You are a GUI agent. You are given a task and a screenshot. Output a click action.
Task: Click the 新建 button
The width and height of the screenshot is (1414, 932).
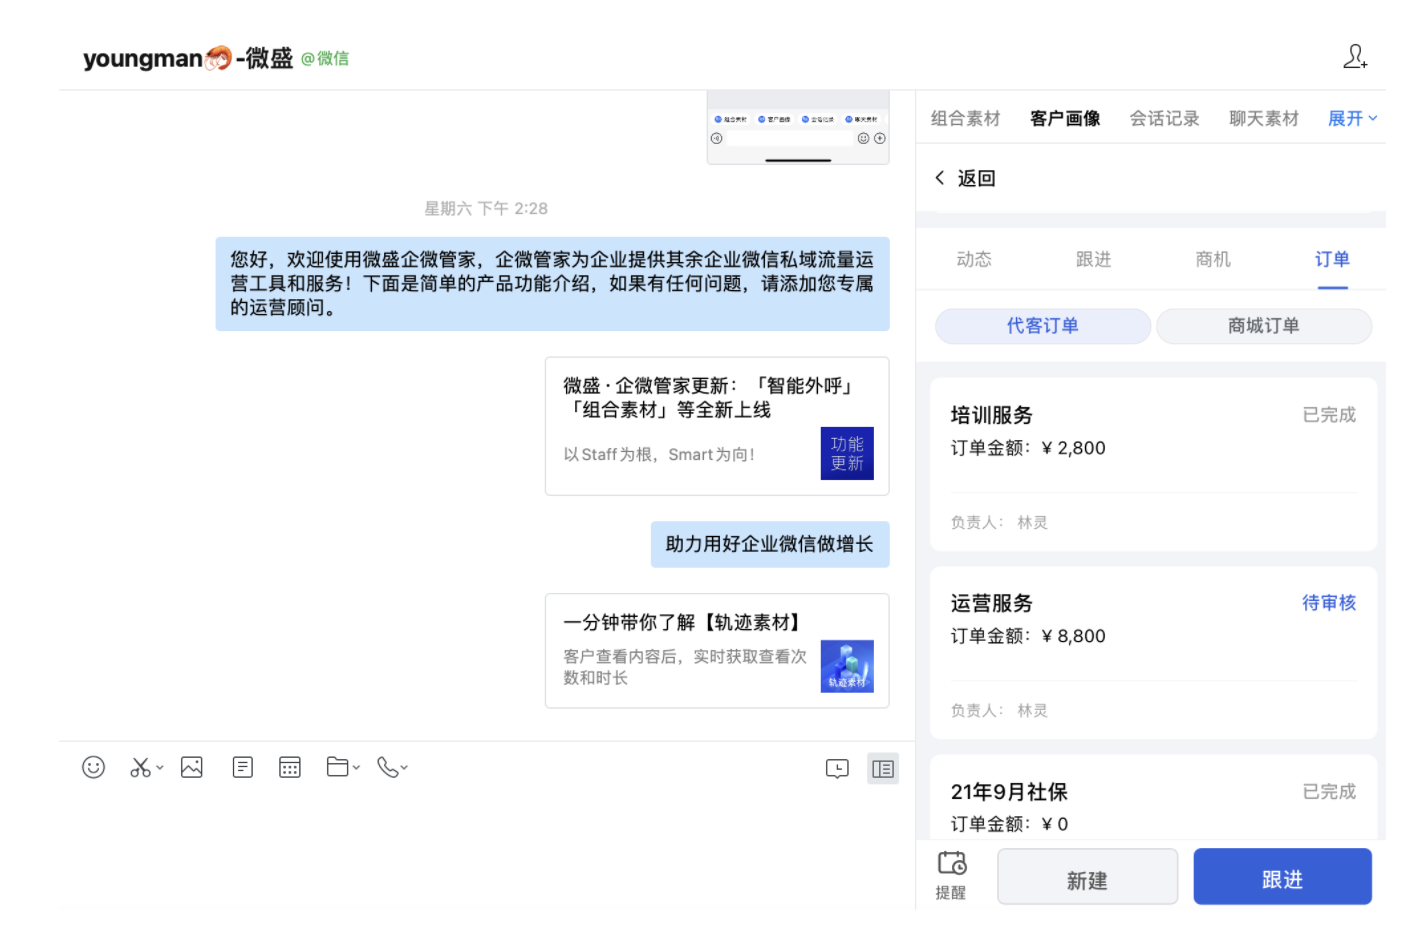1087,877
